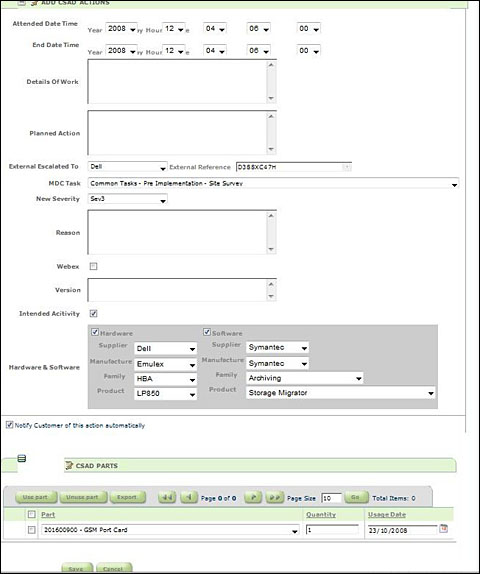
Task: Click the CSAD Parts panel list icon
Action: click(x=22, y=458)
